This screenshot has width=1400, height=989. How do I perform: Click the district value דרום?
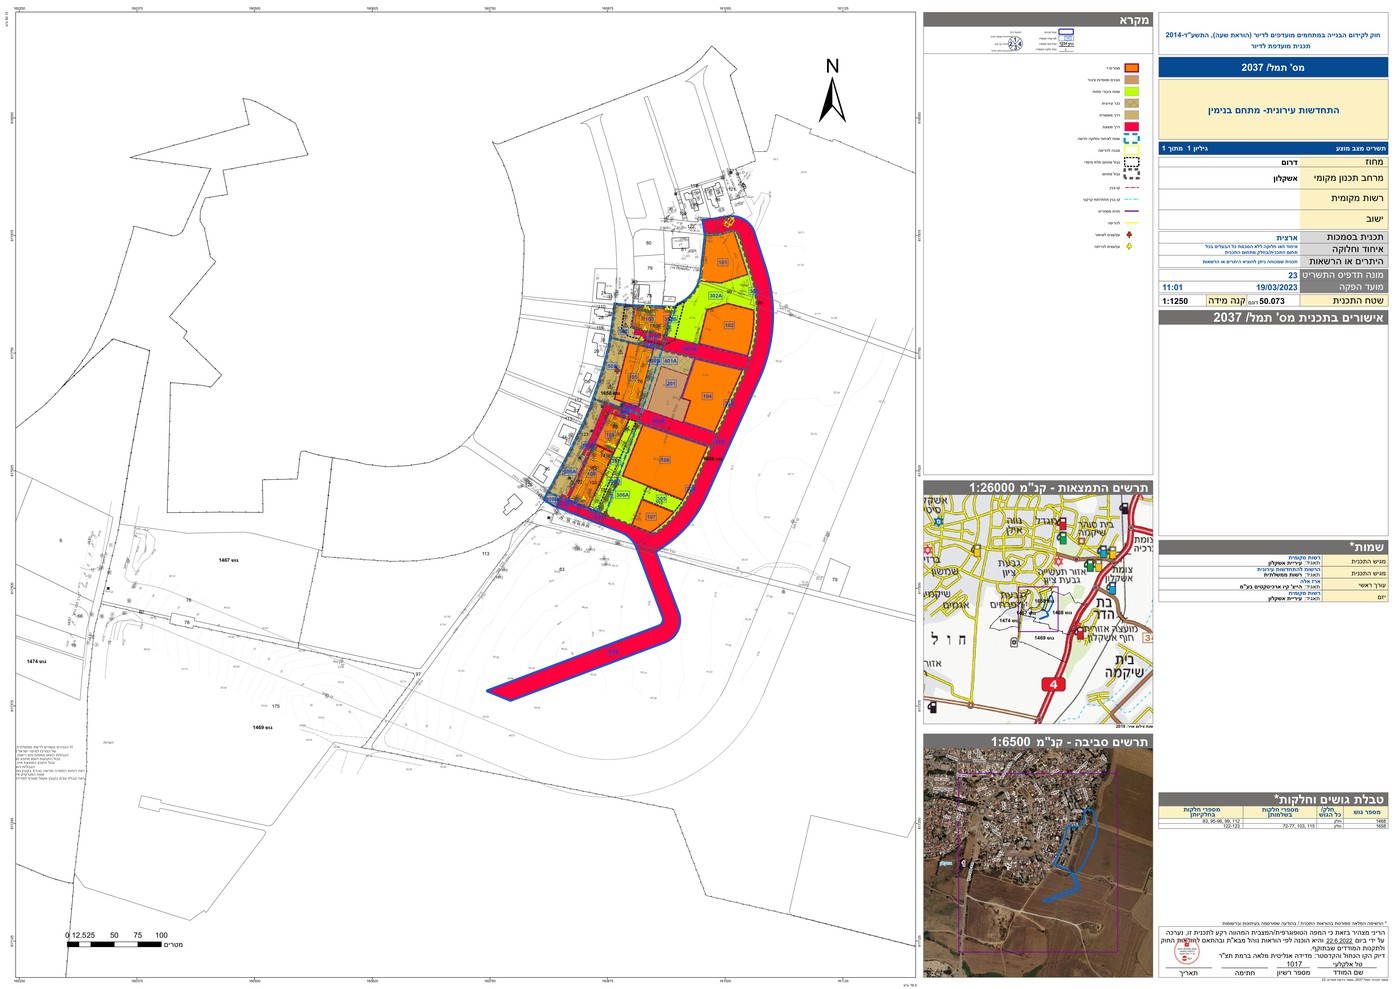[1289, 162]
